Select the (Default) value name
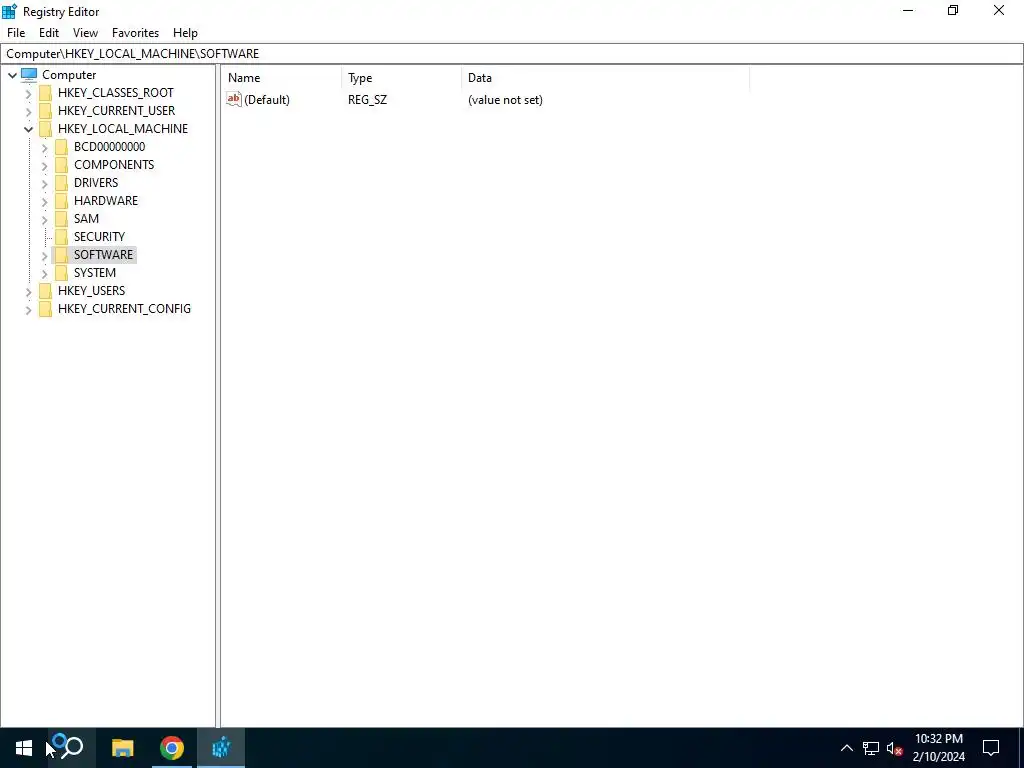 [266, 100]
